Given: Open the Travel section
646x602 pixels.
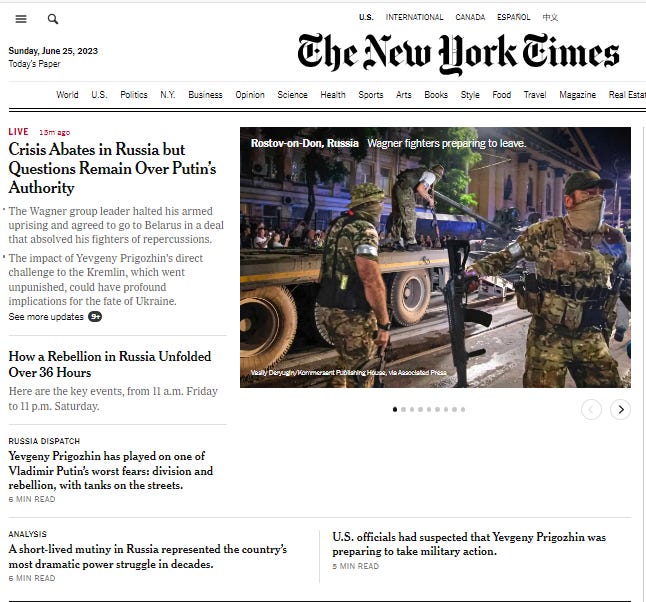Looking at the screenshot, I should pos(535,95).
